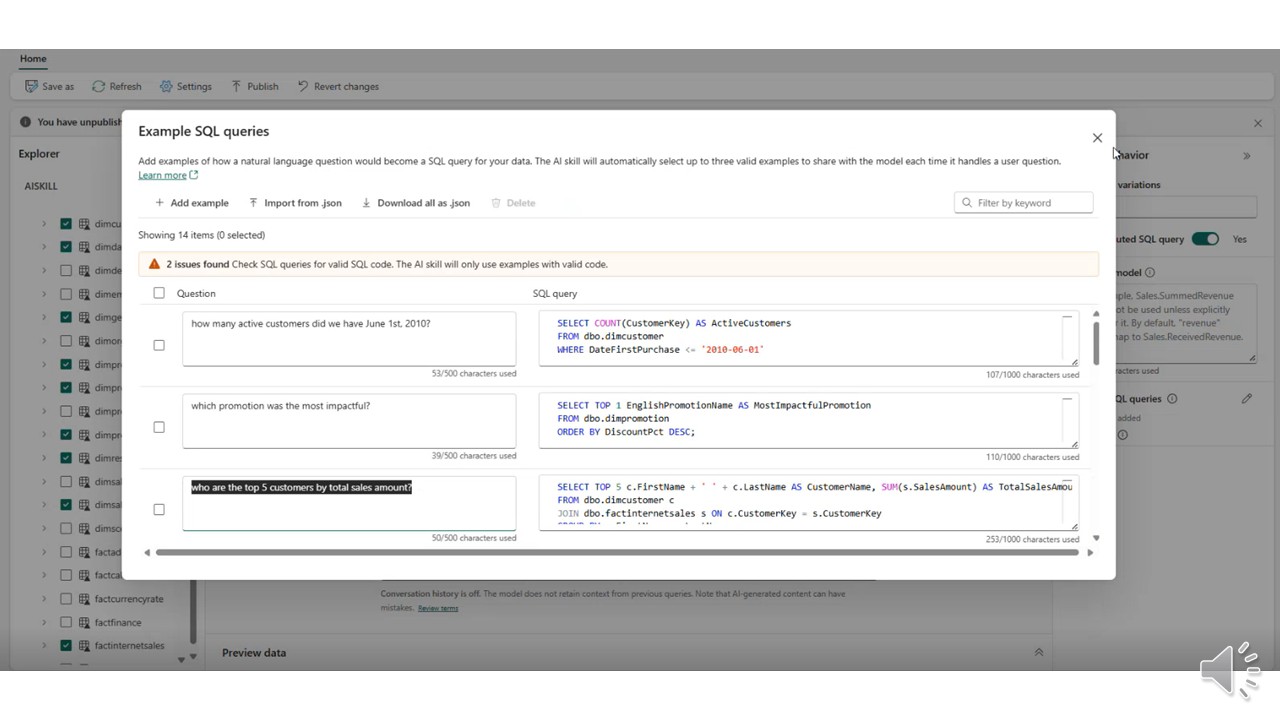Check the factcurrencyrate table checkbox
The width and height of the screenshot is (1280, 720).
(x=66, y=599)
